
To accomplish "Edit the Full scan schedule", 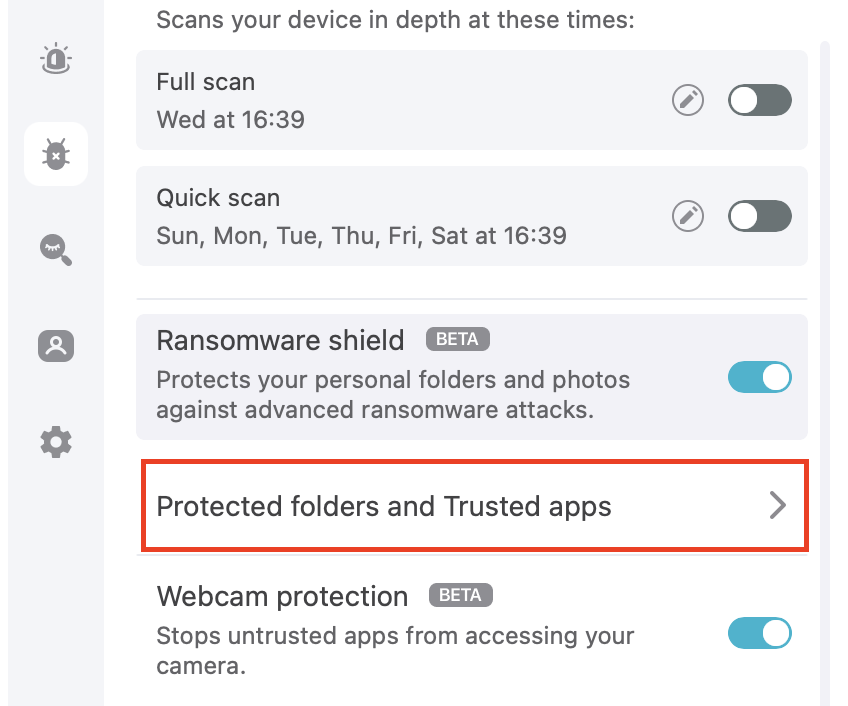I will pyautogui.click(x=688, y=100).
